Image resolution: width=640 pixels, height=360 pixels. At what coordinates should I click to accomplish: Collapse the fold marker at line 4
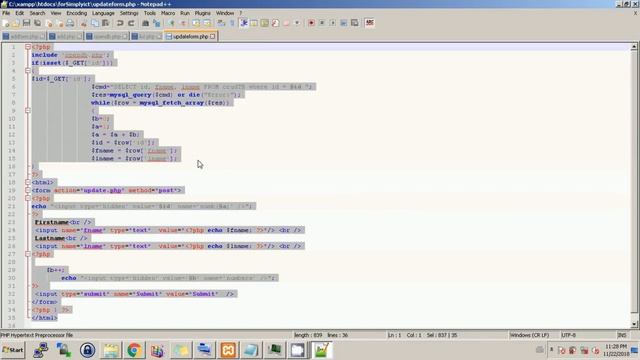click(28, 71)
